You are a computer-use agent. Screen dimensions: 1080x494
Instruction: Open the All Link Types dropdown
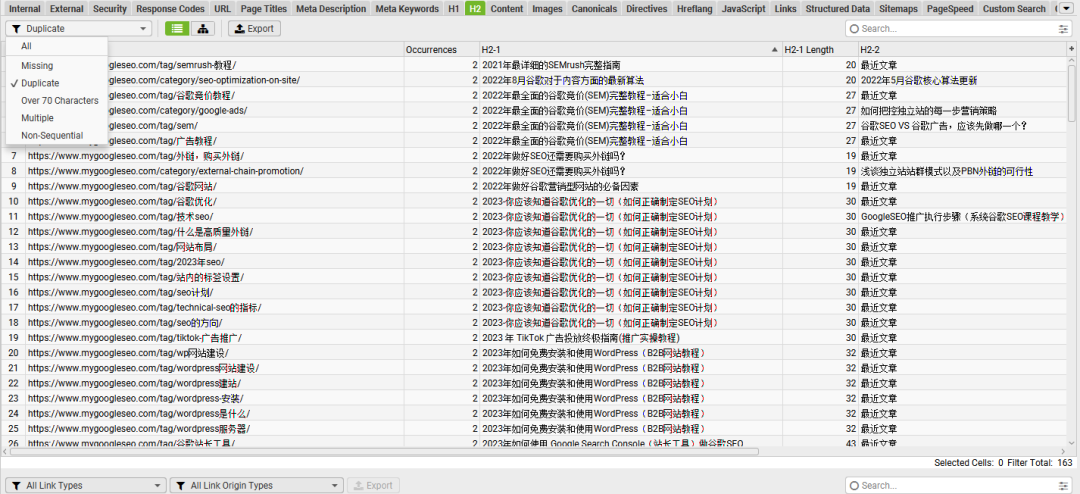86,485
